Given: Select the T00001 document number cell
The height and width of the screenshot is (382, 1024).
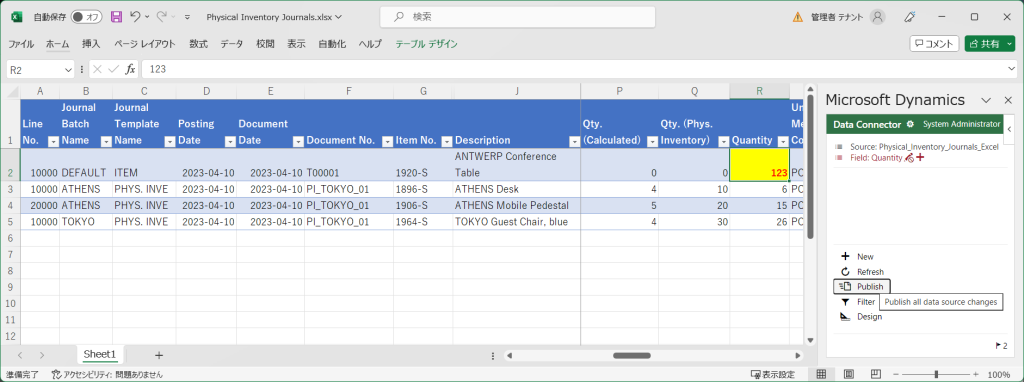Looking at the screenshot, I should point(349,165).
